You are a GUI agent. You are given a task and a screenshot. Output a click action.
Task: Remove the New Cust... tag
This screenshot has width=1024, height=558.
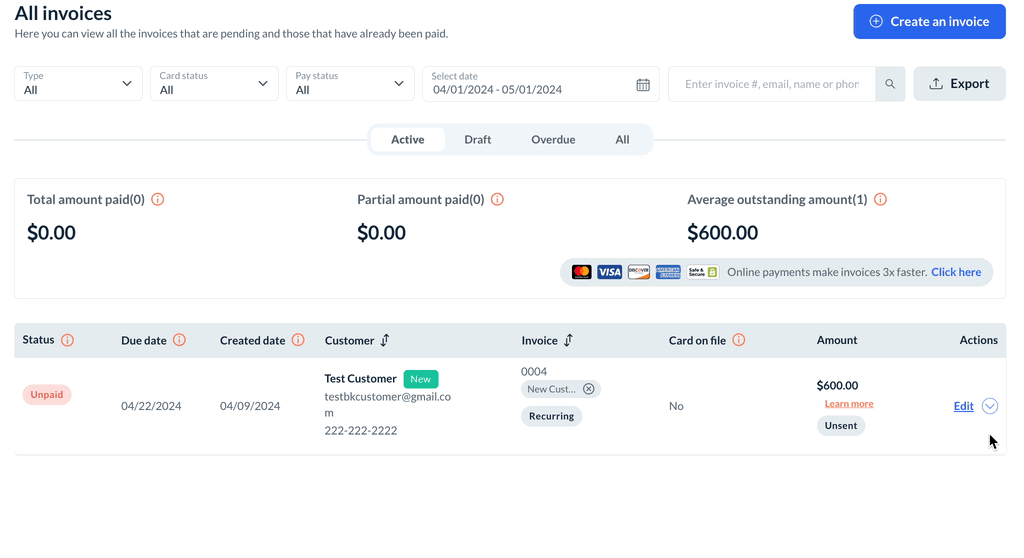coord(589,389)
